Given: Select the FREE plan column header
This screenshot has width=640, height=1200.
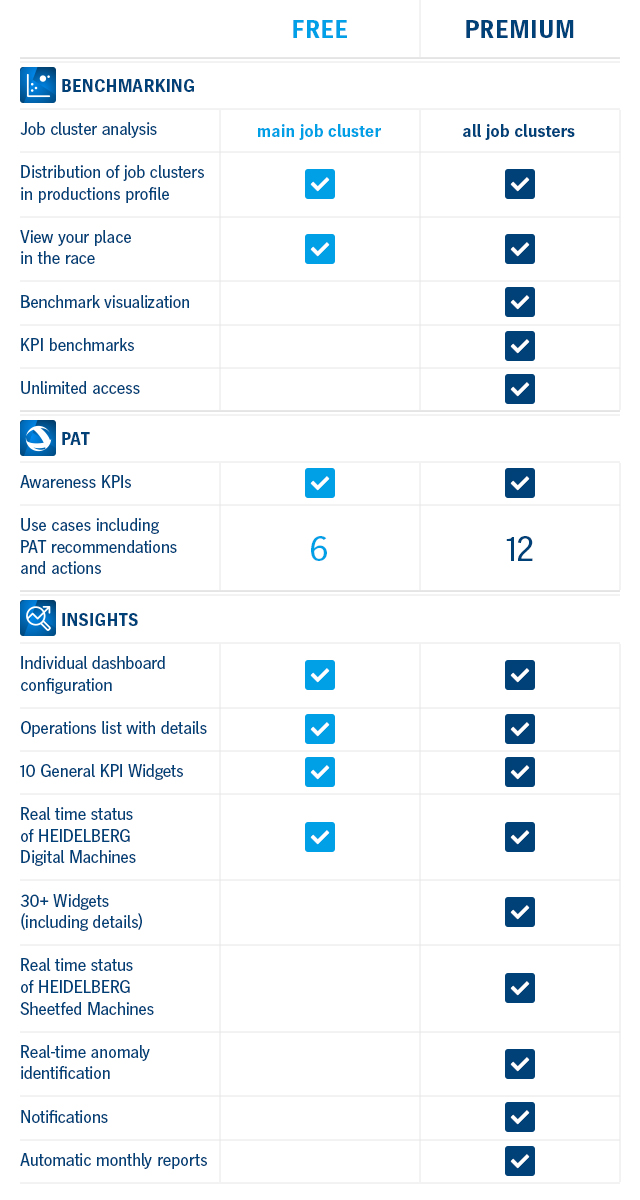Looking at the screenshot, I should [320, 30].
